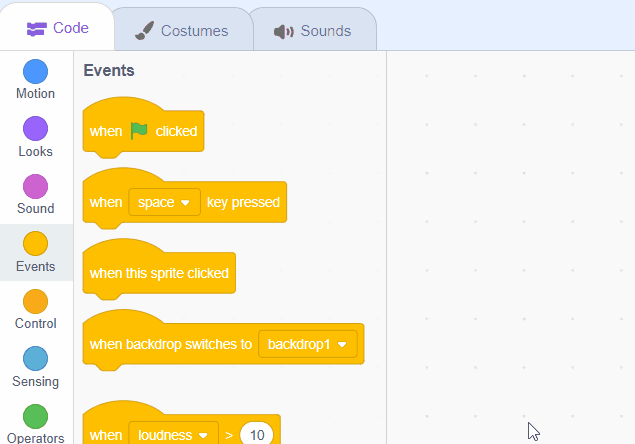Switch to the Costumes tab

(x=181, y=31)
